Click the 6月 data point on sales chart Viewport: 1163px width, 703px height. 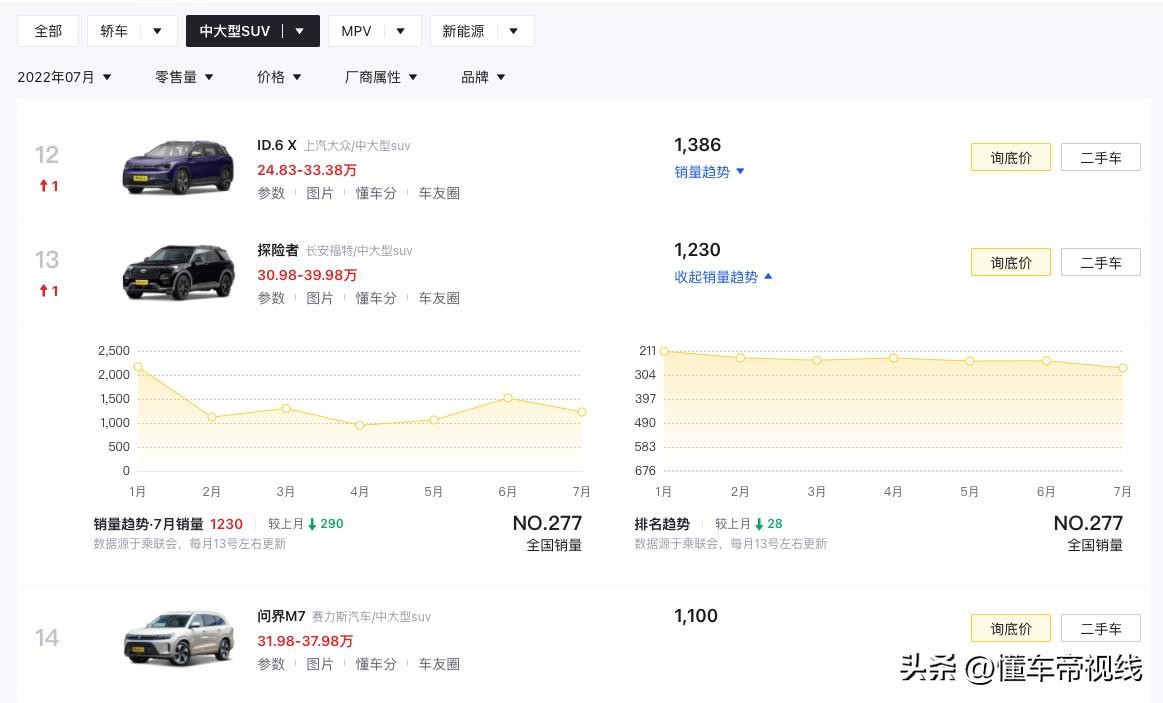click(x=508, y=398)
